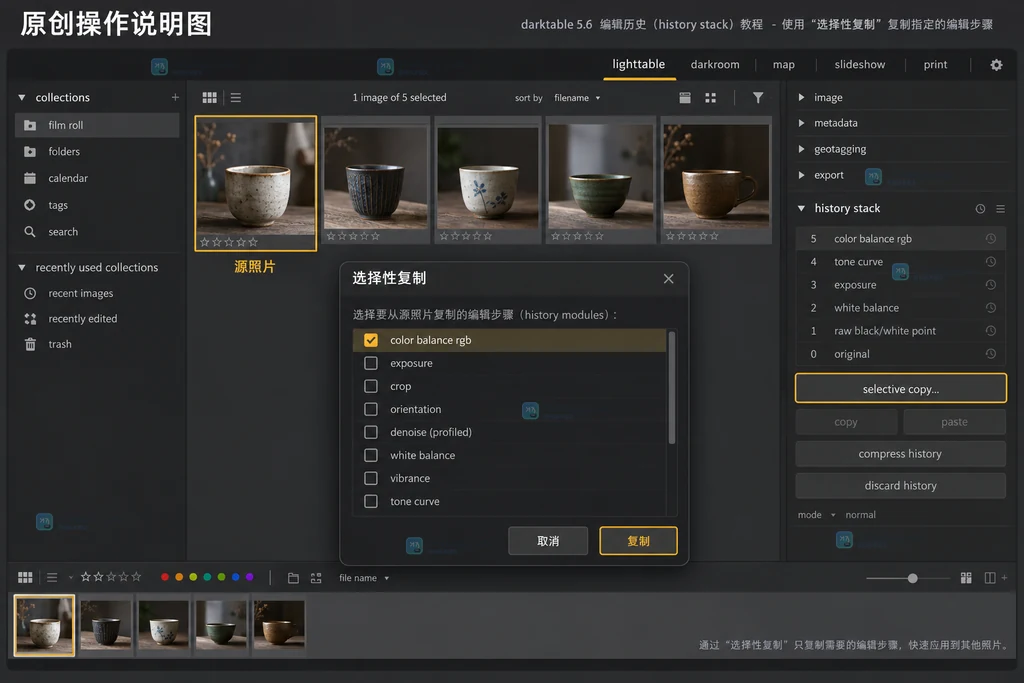
Task: Check the white balance checkbox in dialog
Action: click(371, 455)
